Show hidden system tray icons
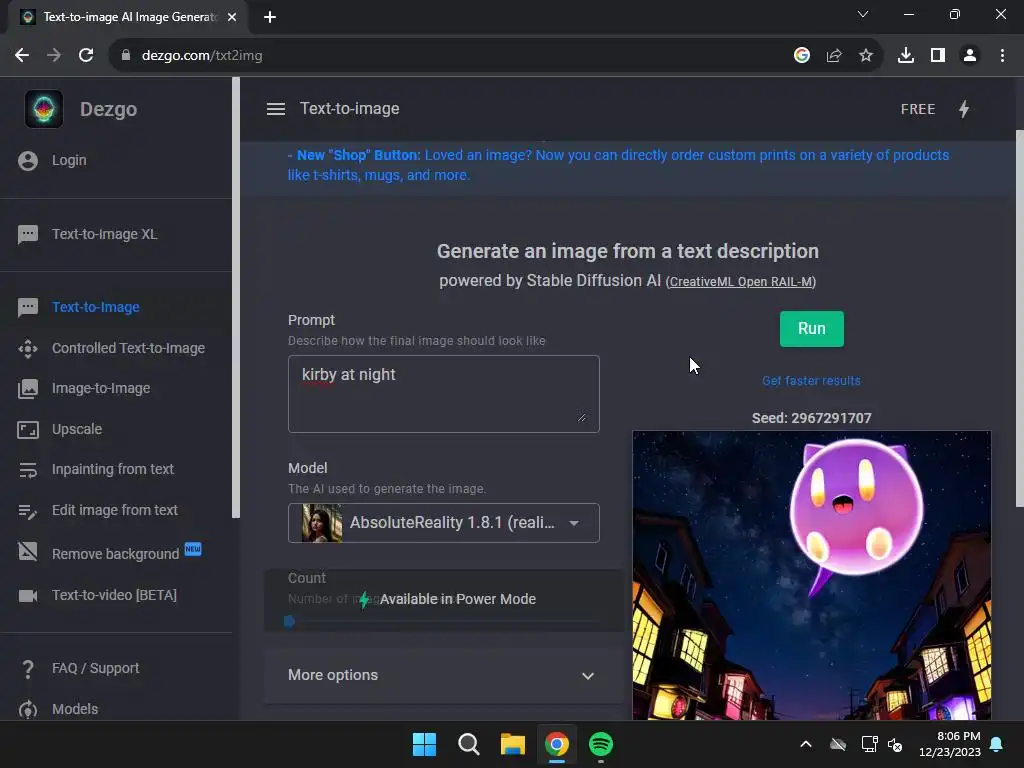The height and width of the screenshot is (768, 1024). [806, 744]
